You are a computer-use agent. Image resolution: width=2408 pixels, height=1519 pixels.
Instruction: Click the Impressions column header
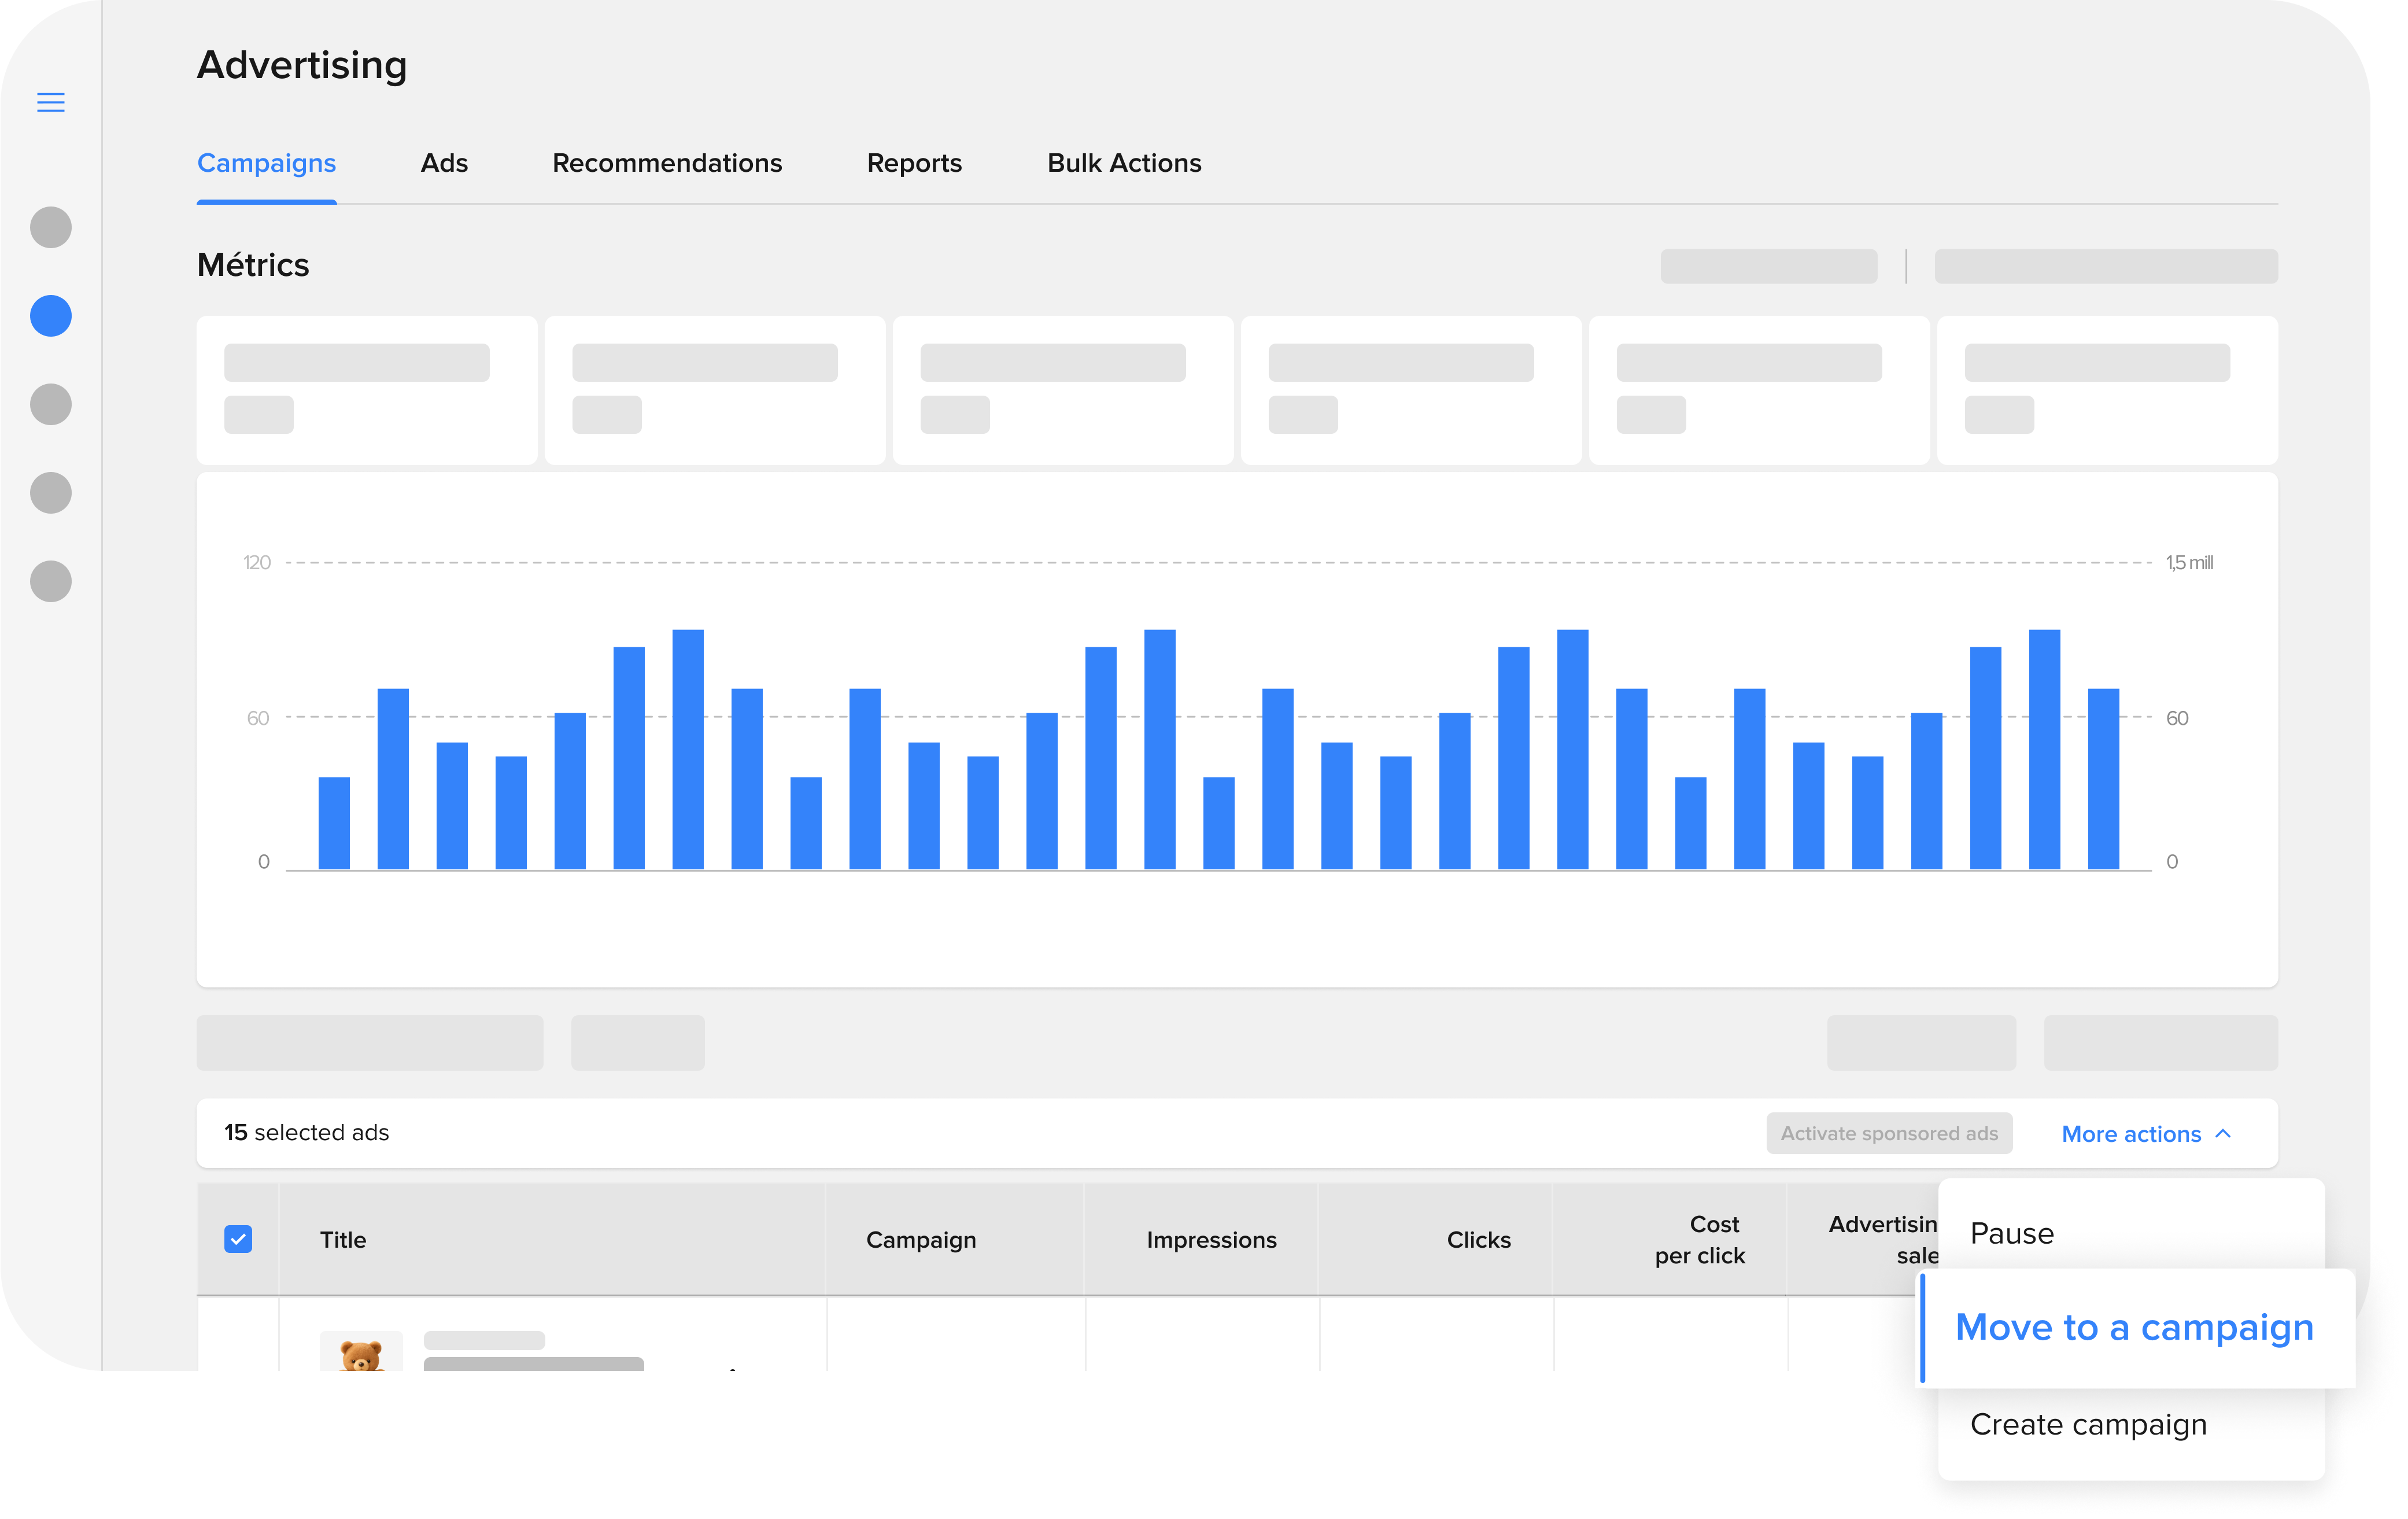(x=1211, y=1240)
